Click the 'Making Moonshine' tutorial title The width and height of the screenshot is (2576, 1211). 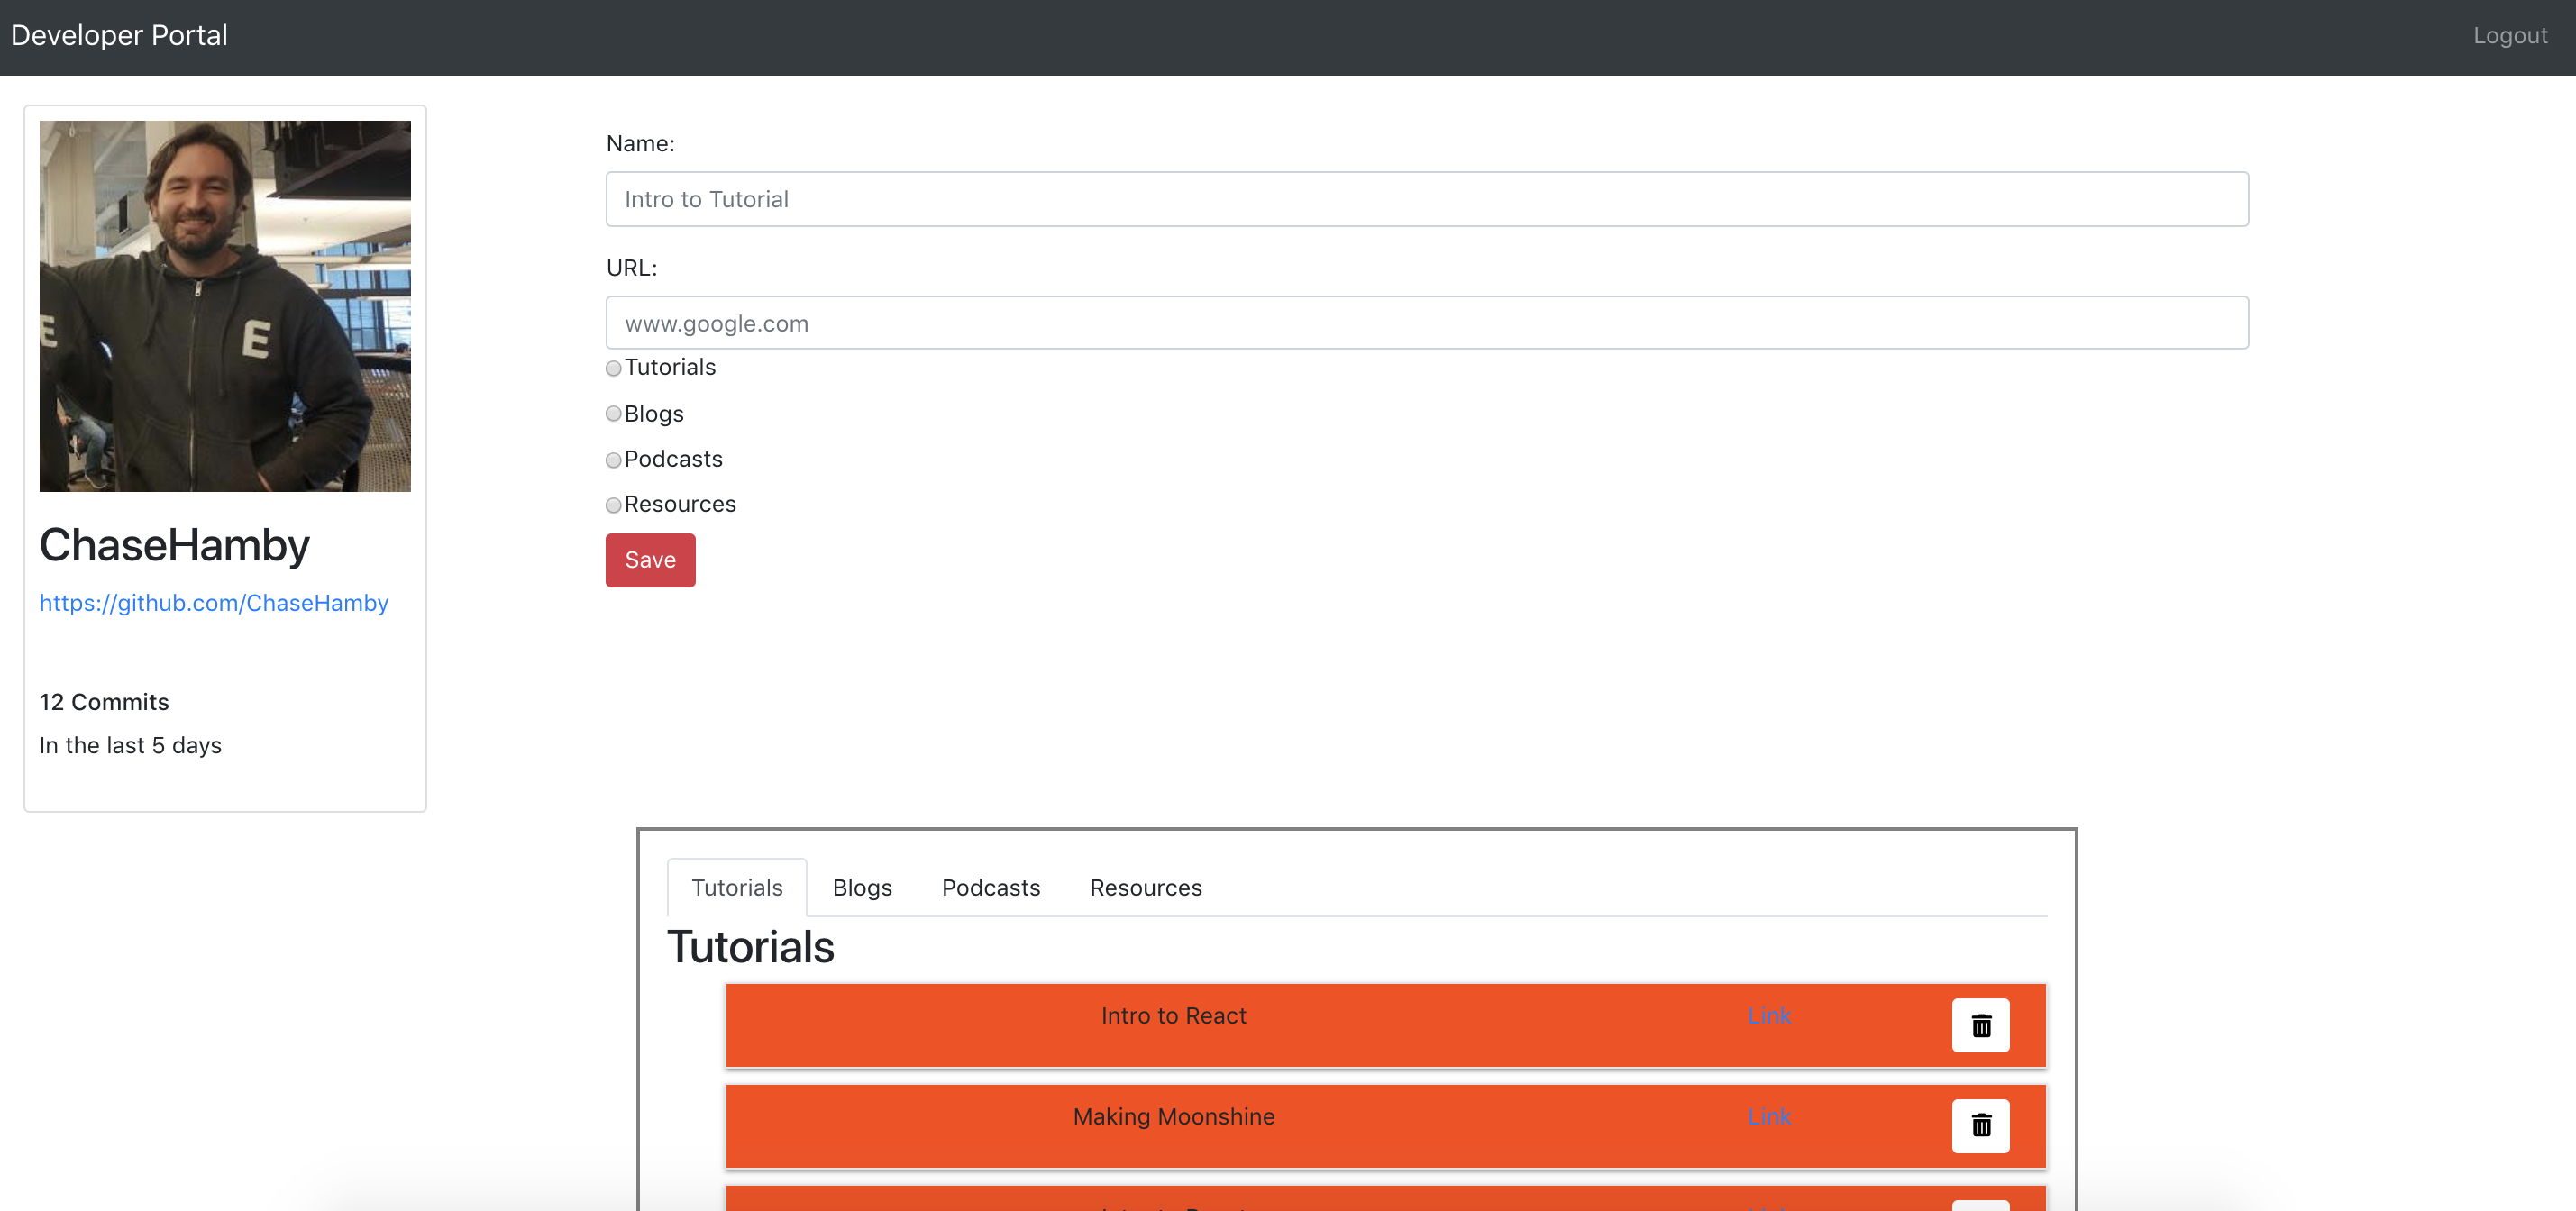click(x=1174, y=1117)
